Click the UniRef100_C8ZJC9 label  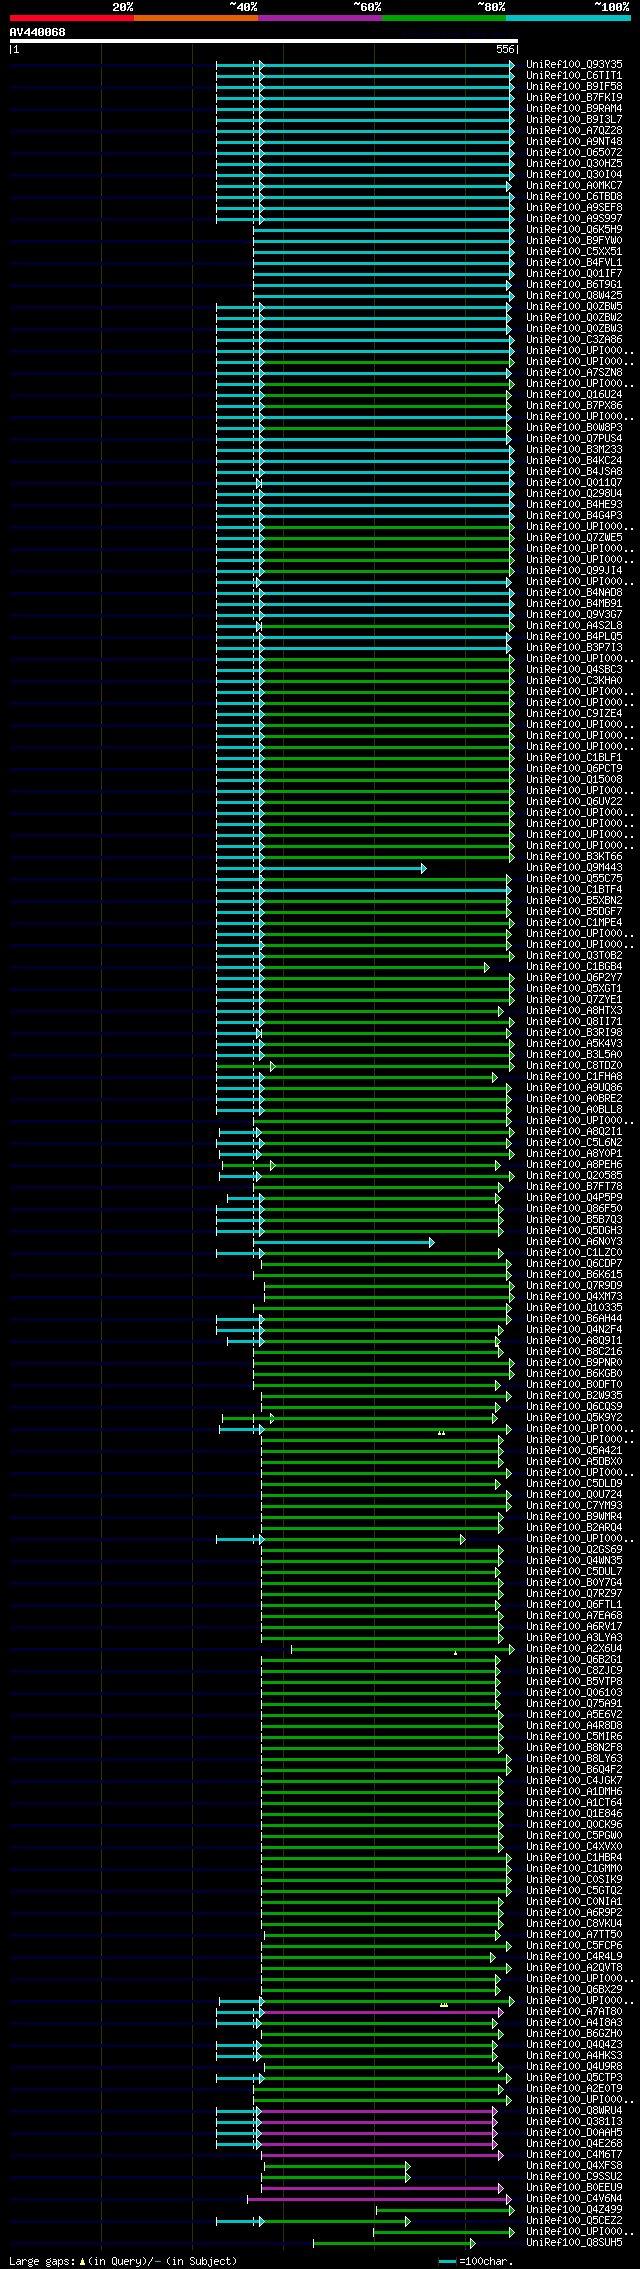(574, 1670)
